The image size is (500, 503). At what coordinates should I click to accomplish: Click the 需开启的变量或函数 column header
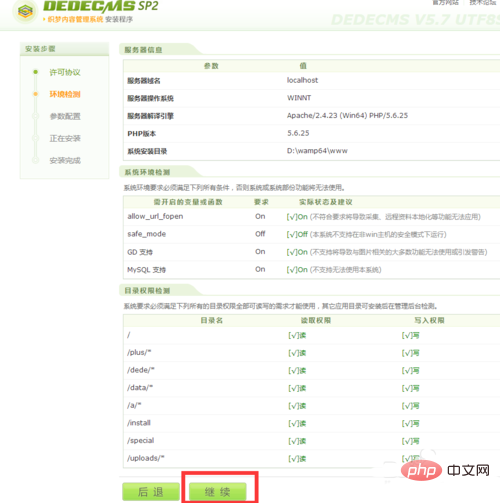coord(188,202)
